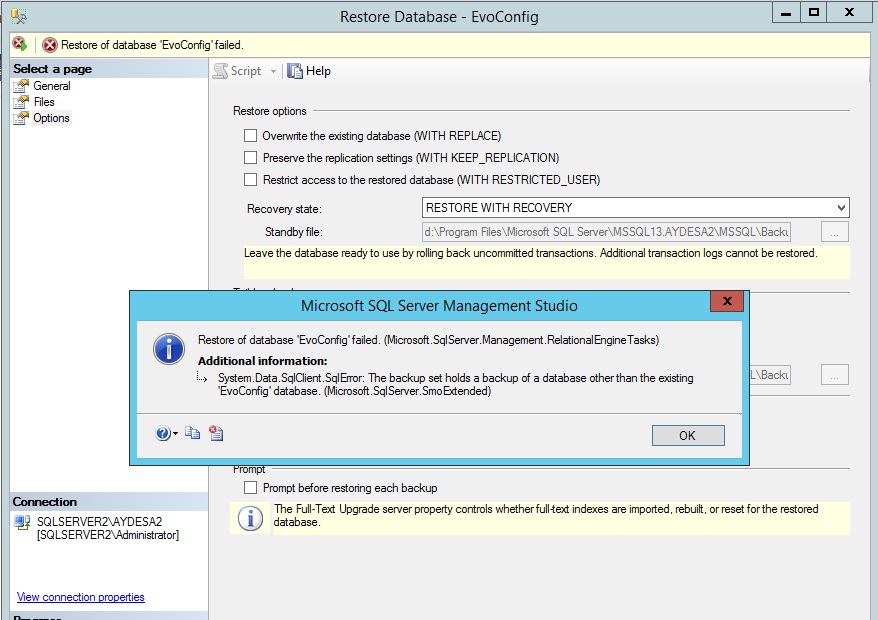878x620 pixels.
Task: Click the [SQLSERVER2\Administrator] login text
Action: pos(108,535)
